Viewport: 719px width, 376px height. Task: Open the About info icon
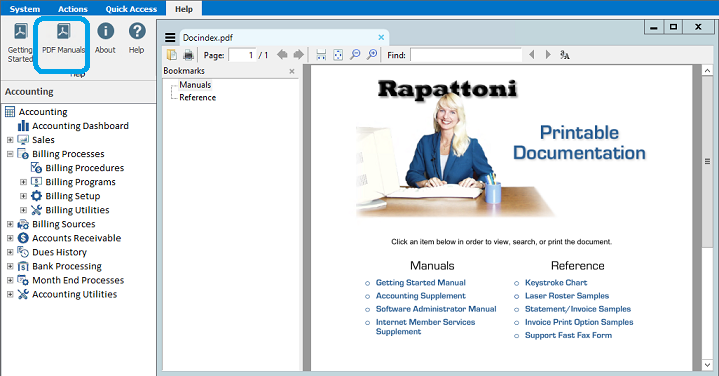click(105, 31)
